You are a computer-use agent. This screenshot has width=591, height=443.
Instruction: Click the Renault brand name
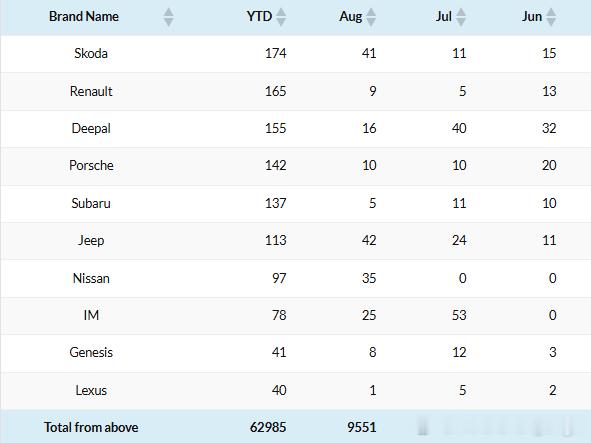(91, 91)
